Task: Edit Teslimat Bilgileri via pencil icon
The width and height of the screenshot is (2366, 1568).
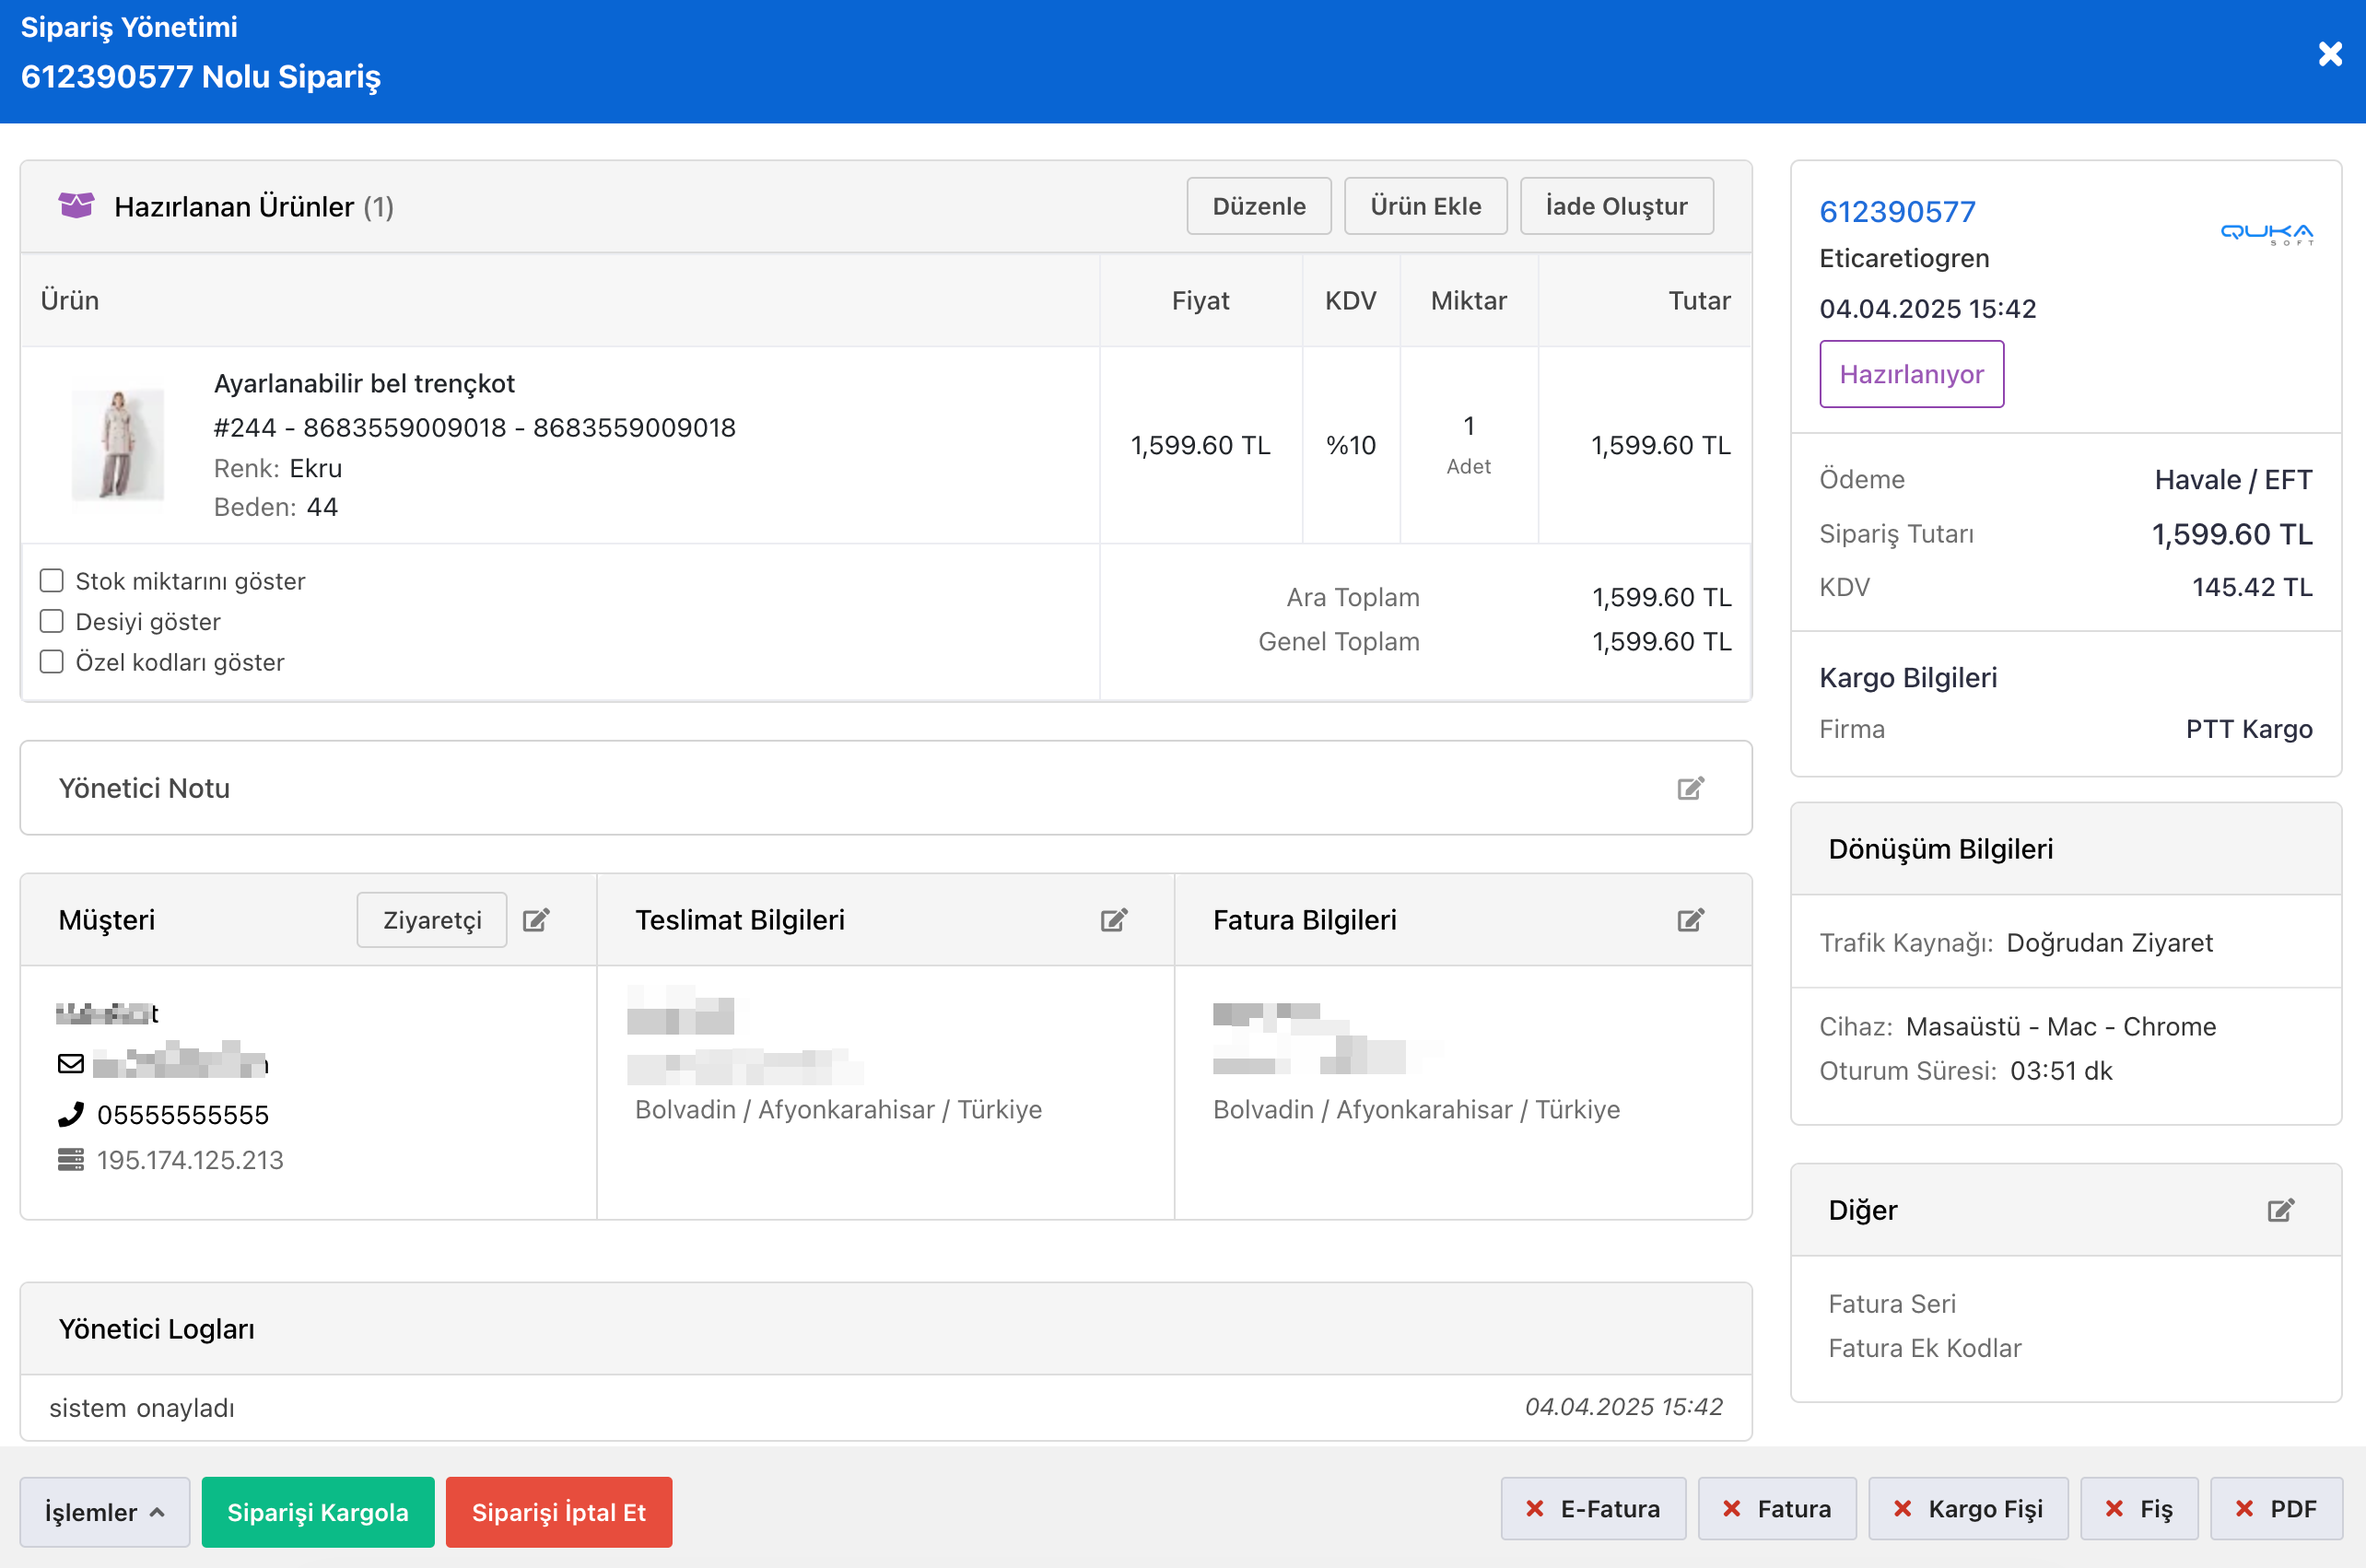Action: pyautogui.click(x=1113, y=920)
